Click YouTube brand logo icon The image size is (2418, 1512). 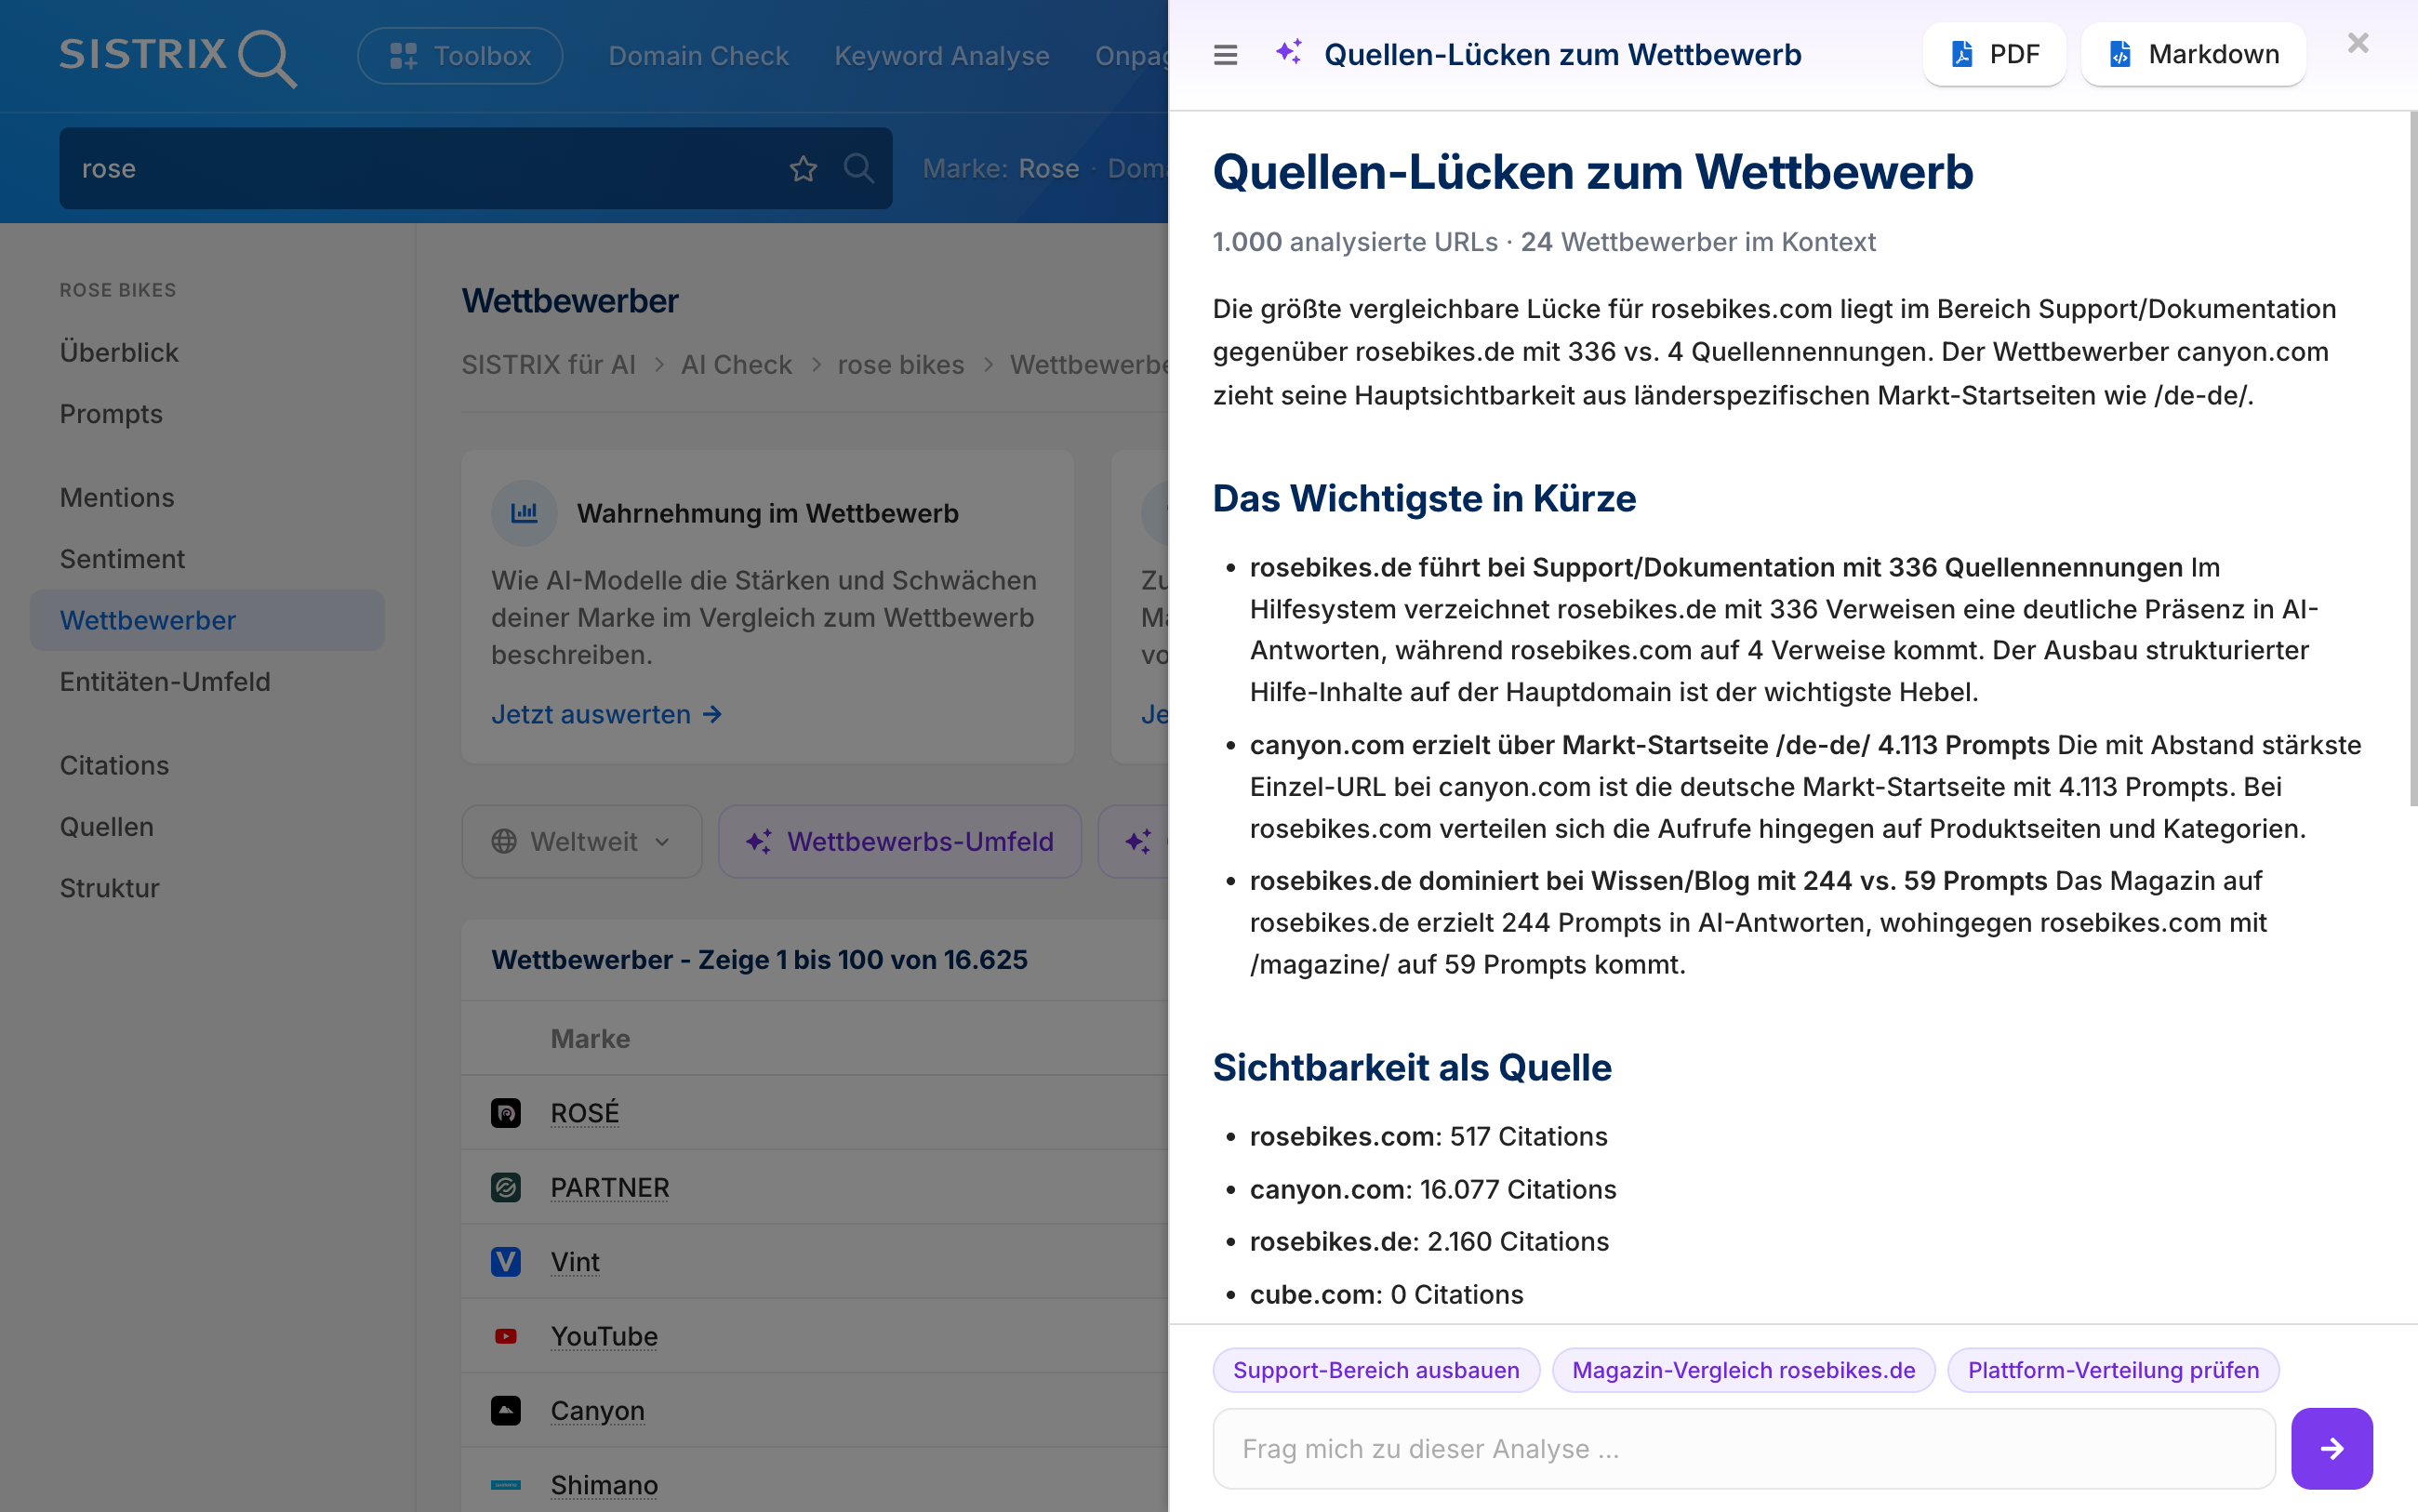(506, 1336)
